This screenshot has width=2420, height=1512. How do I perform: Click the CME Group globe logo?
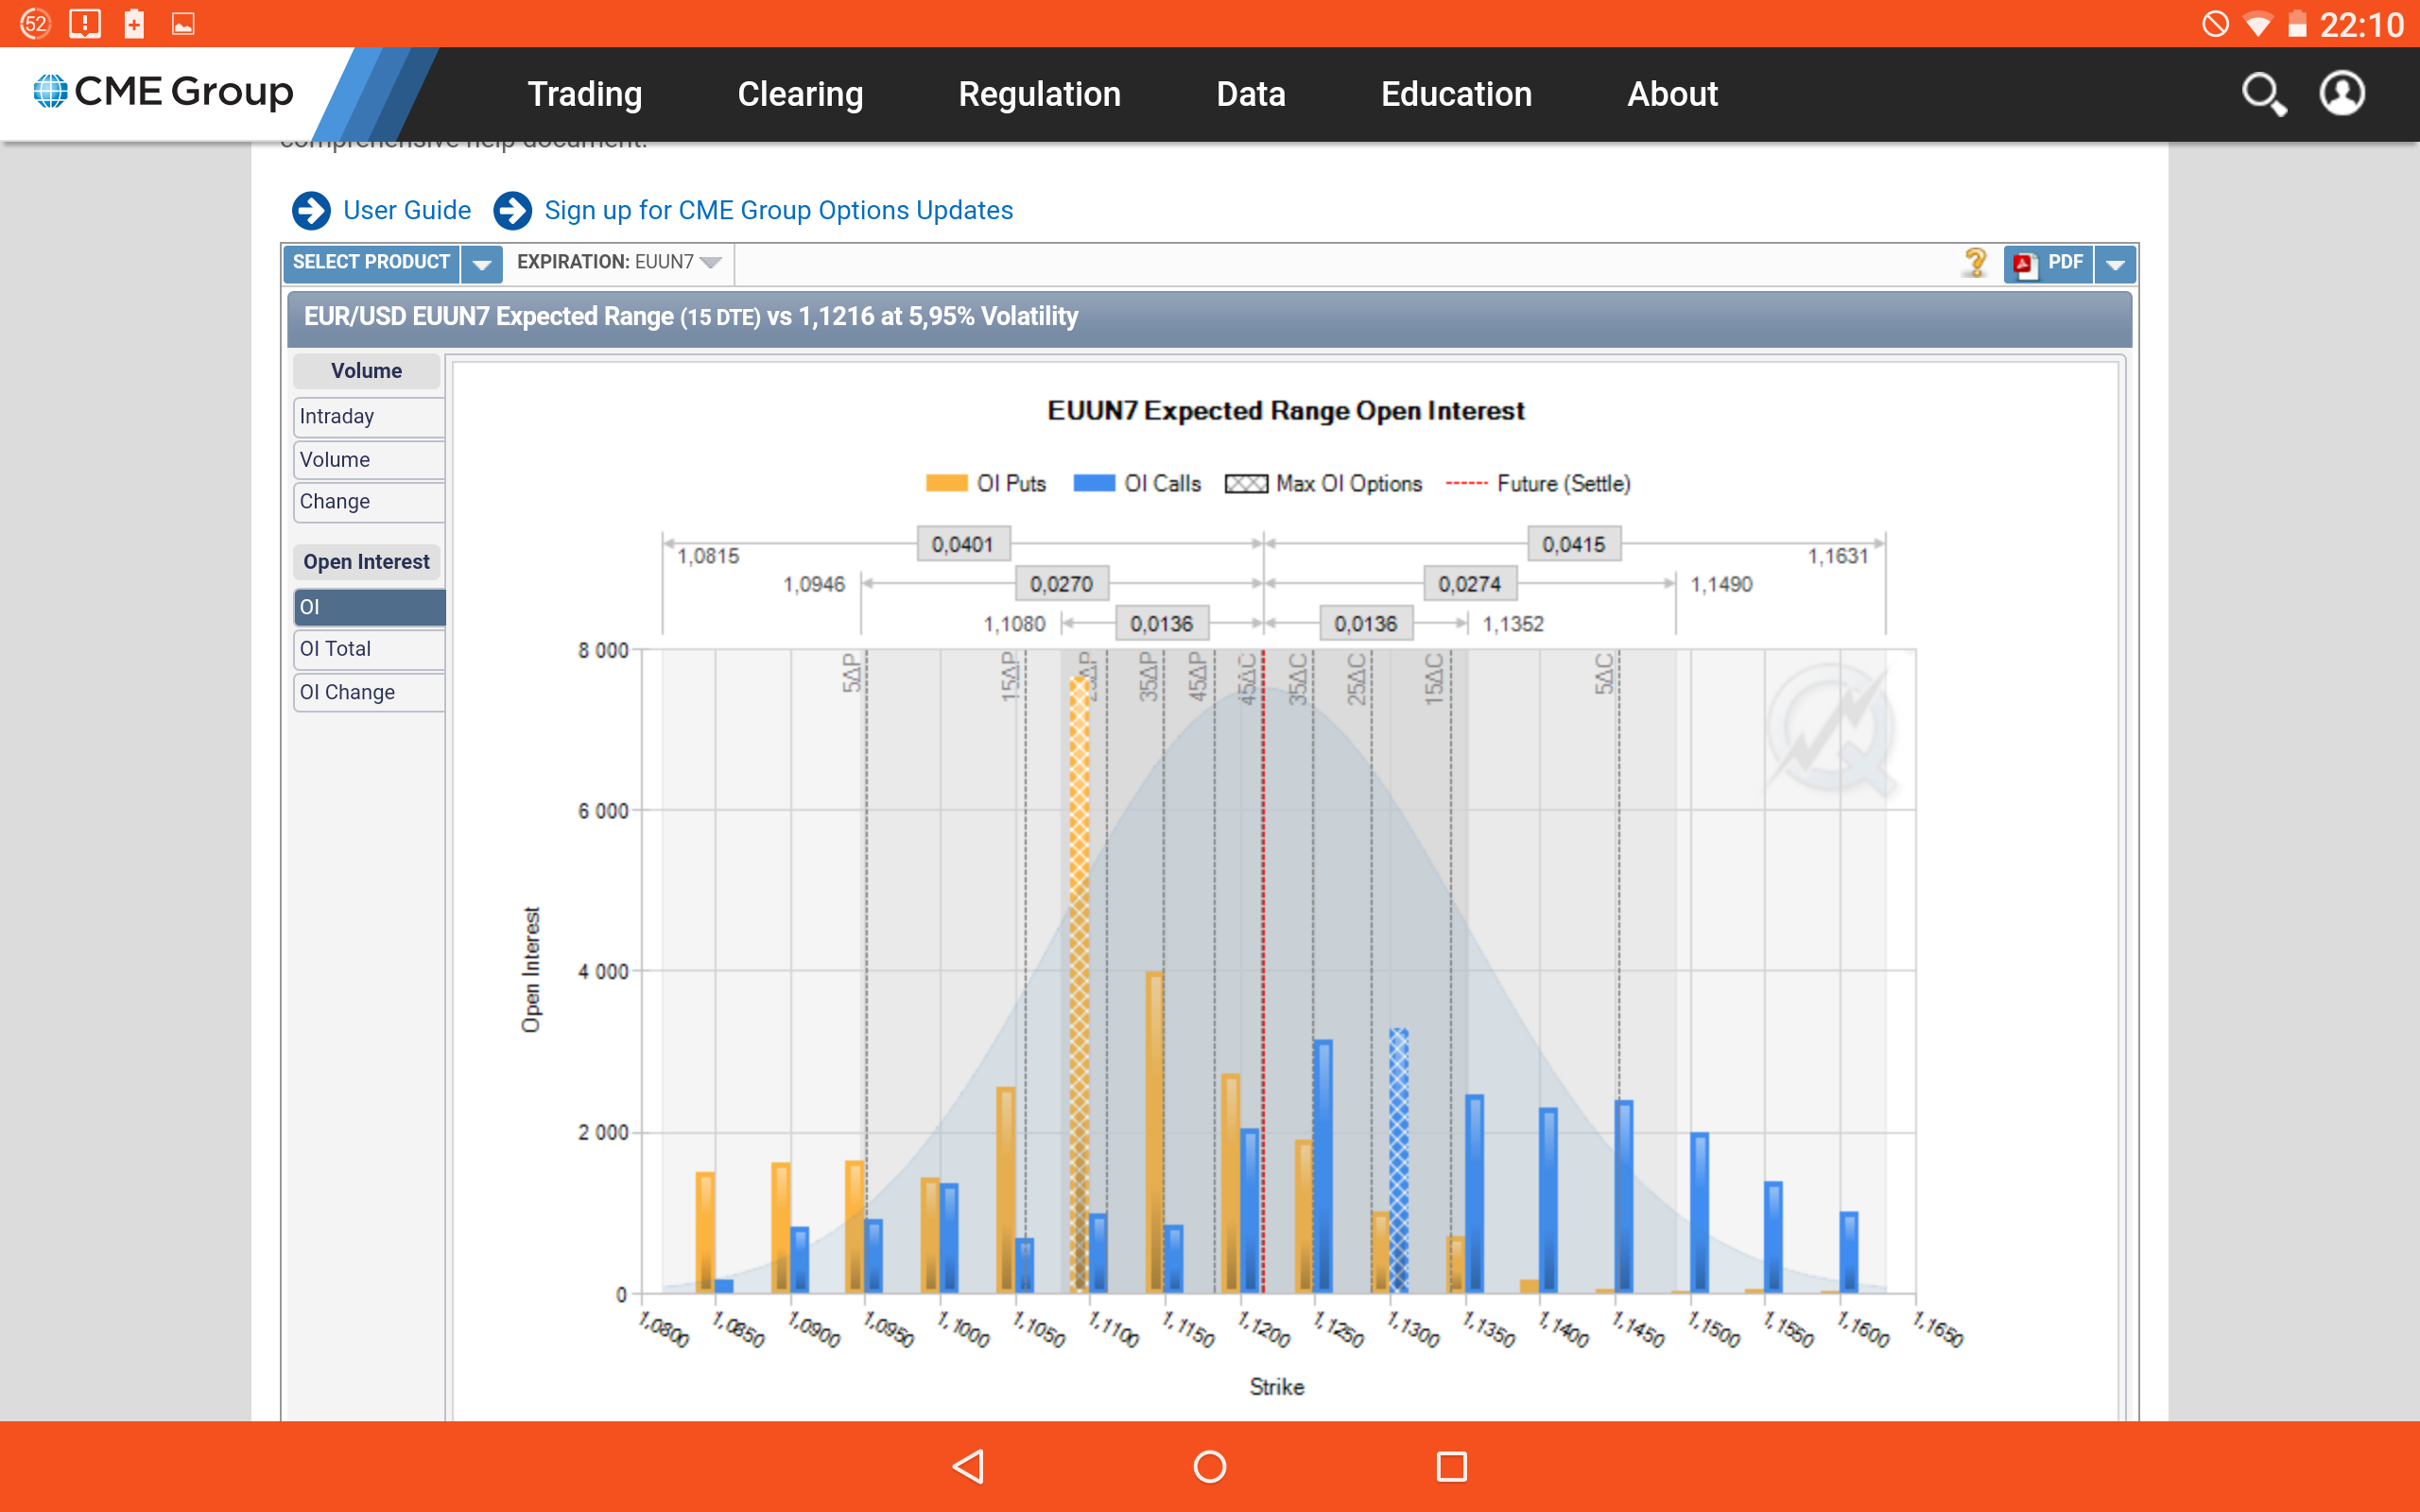(50, 91)
